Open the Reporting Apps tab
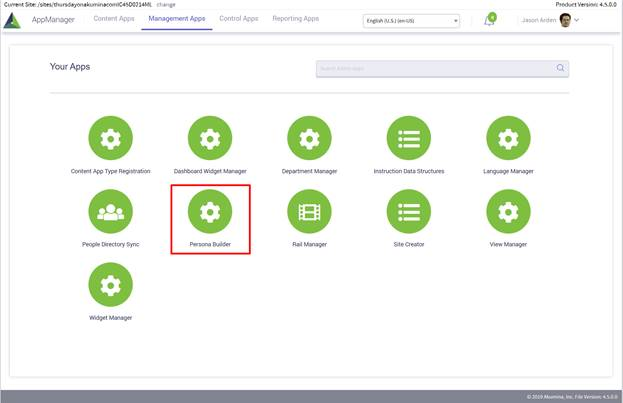623x403 pixels. [296, 19]
